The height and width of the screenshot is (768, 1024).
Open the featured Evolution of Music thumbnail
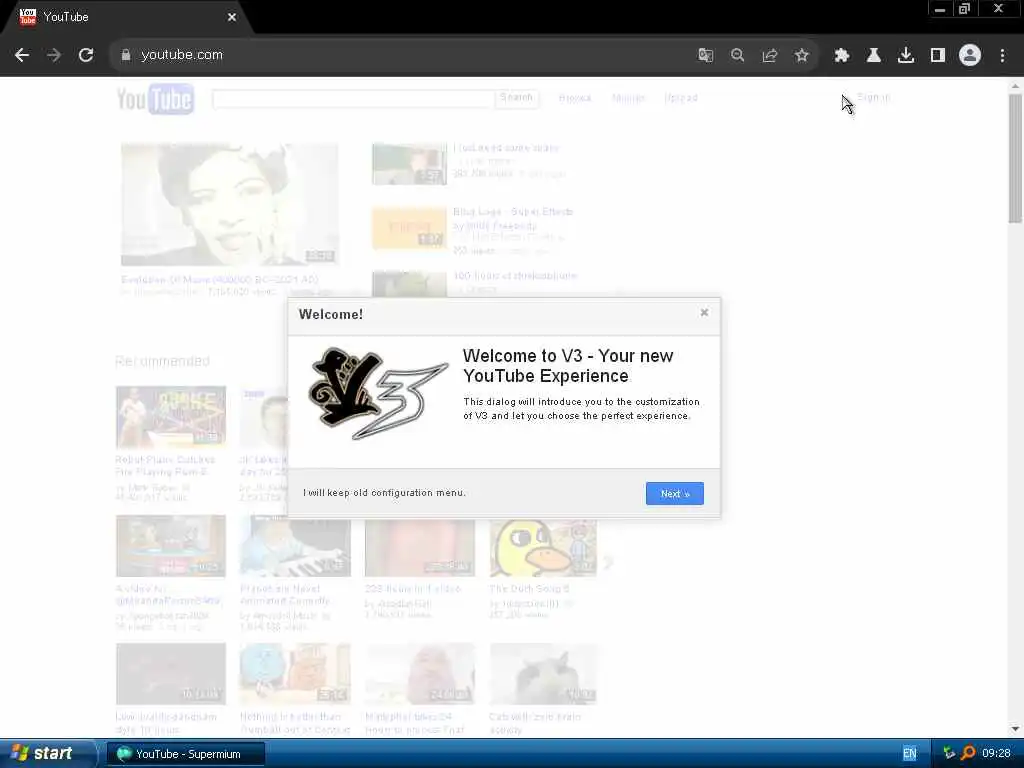[x=230, y=204]
